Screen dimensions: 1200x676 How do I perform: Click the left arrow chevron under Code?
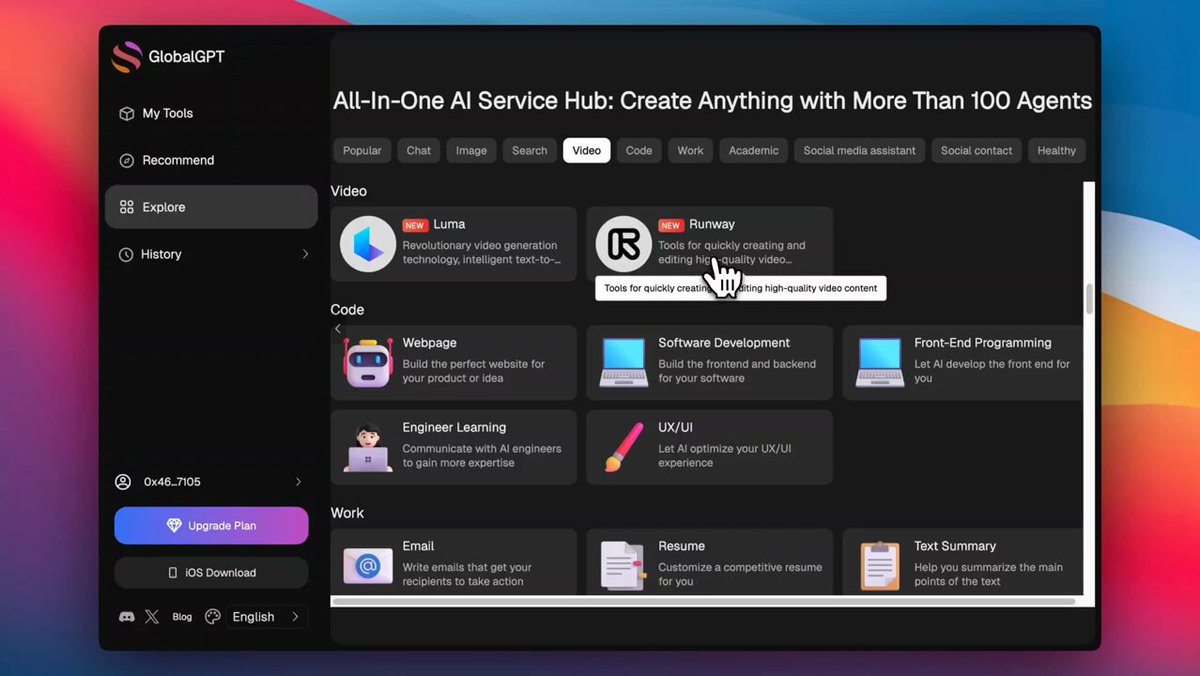tap(338, 329)
